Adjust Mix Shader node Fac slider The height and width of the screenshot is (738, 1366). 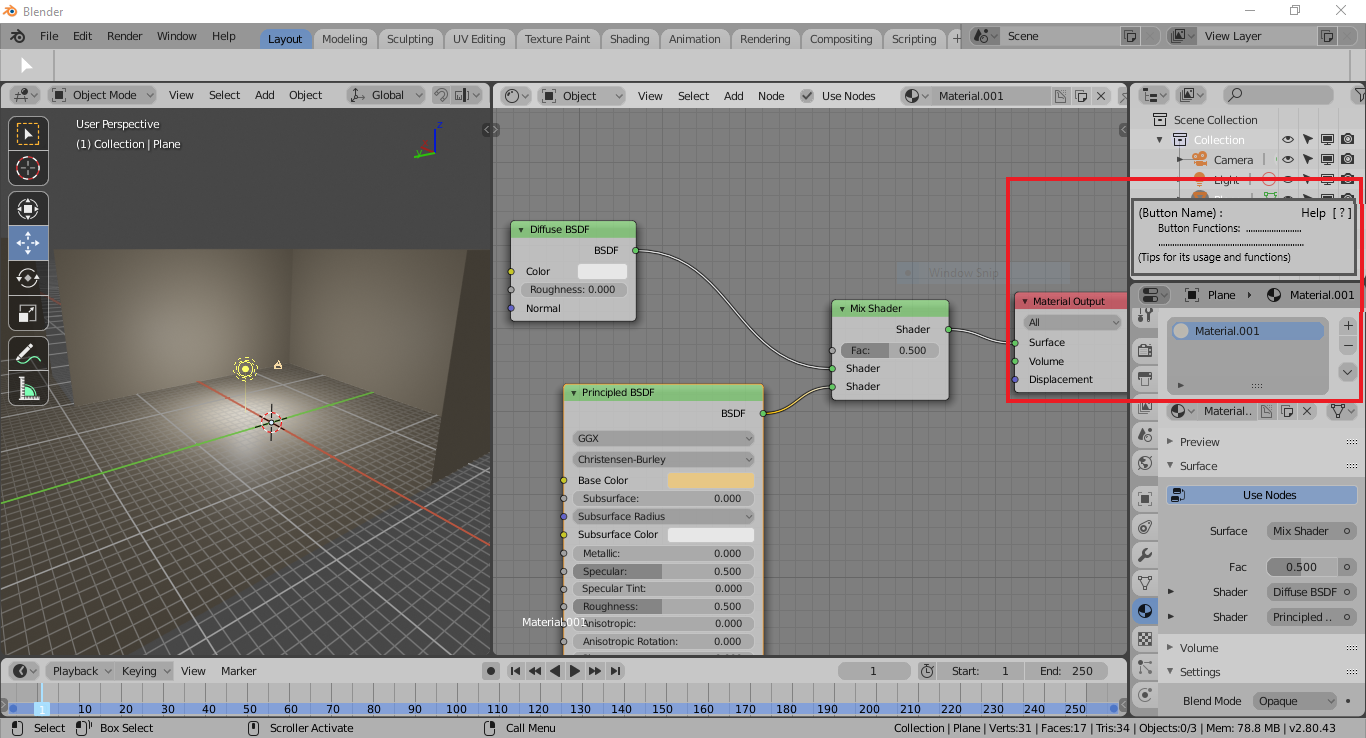tap(890, 350)
